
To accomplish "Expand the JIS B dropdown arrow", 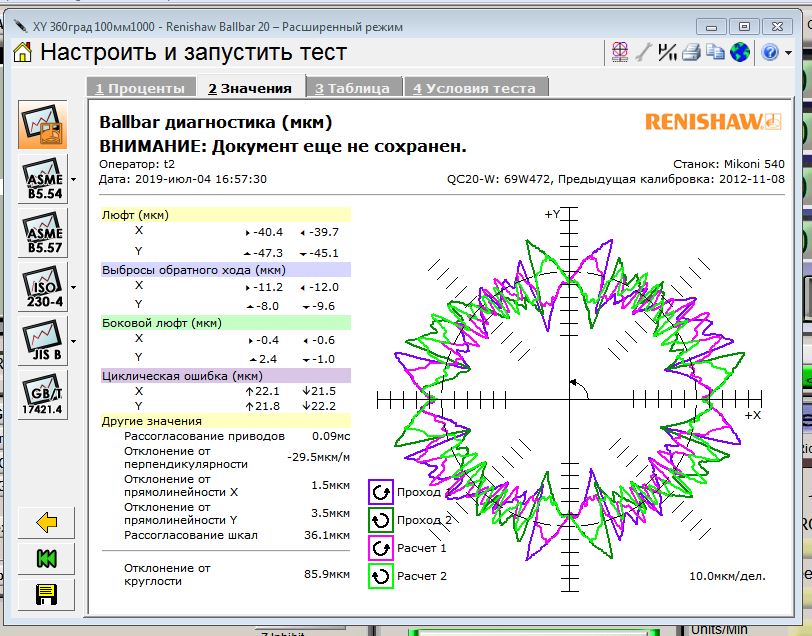I will [74, 341].
